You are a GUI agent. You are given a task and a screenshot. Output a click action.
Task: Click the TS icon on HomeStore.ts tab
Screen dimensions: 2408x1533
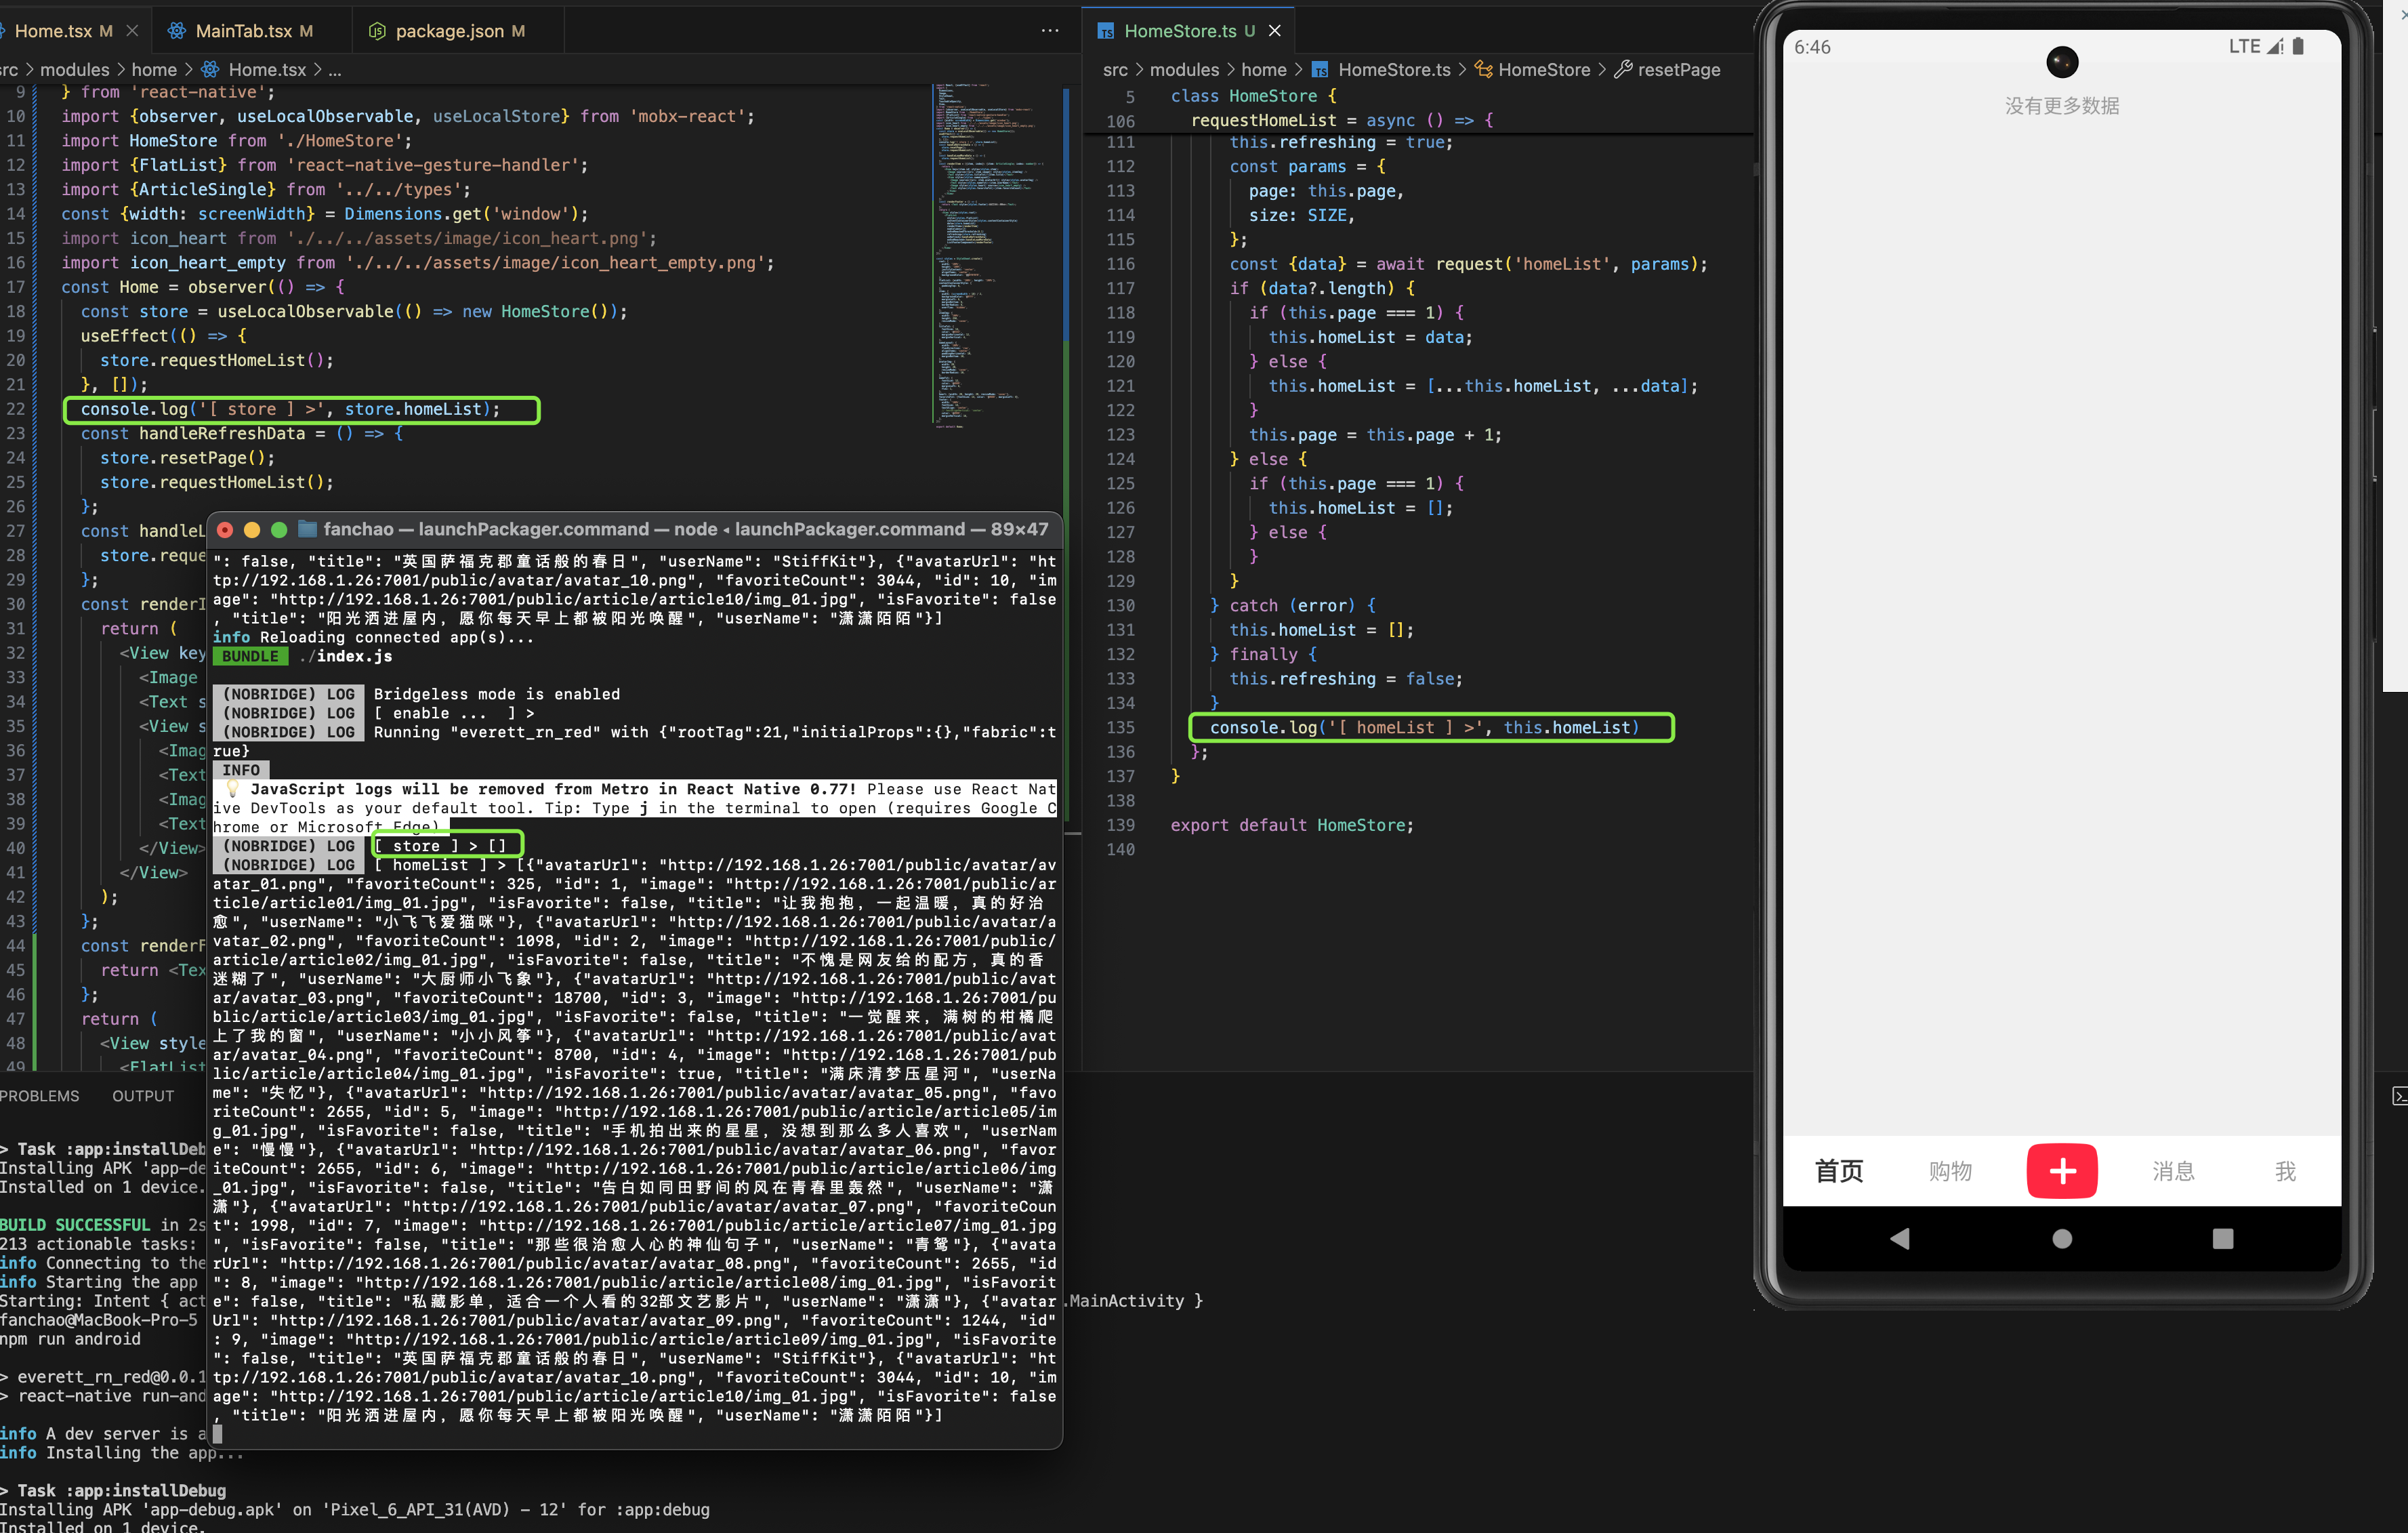pos(1105,31)
